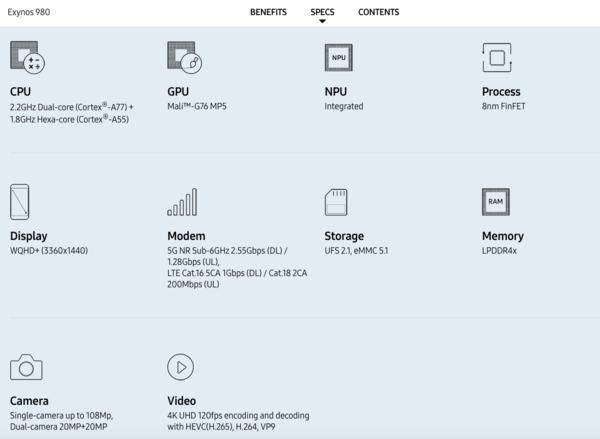Click the HEVC(H.265), H.264, VP9 line
The image size is (600, 439).
pos(221,427)
